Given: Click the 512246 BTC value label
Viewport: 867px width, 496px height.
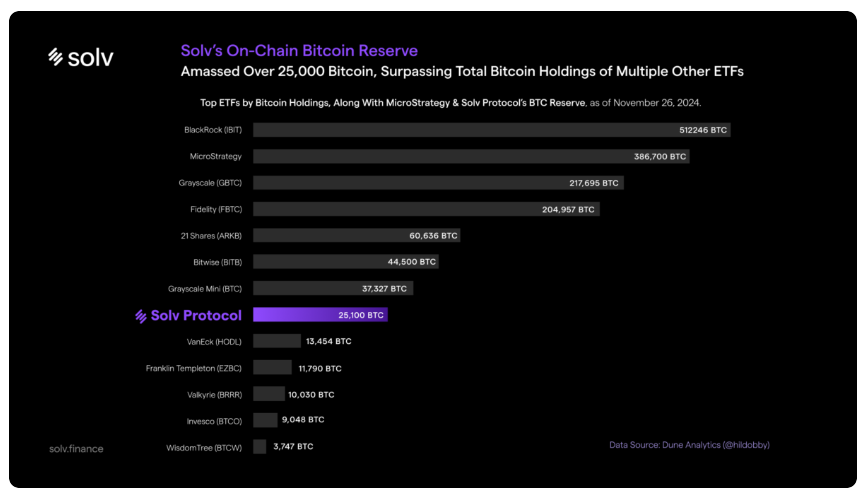Looking at the screenshot, I should click(x=701, y=130).
